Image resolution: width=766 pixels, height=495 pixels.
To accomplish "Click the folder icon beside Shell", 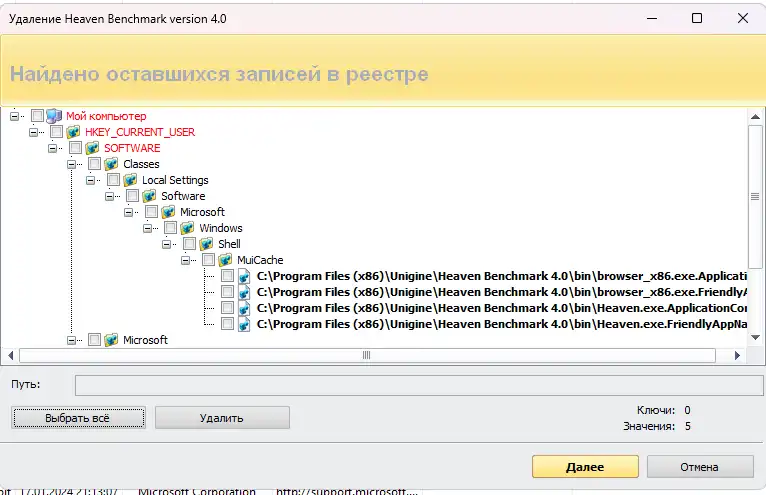I will 207,244.
